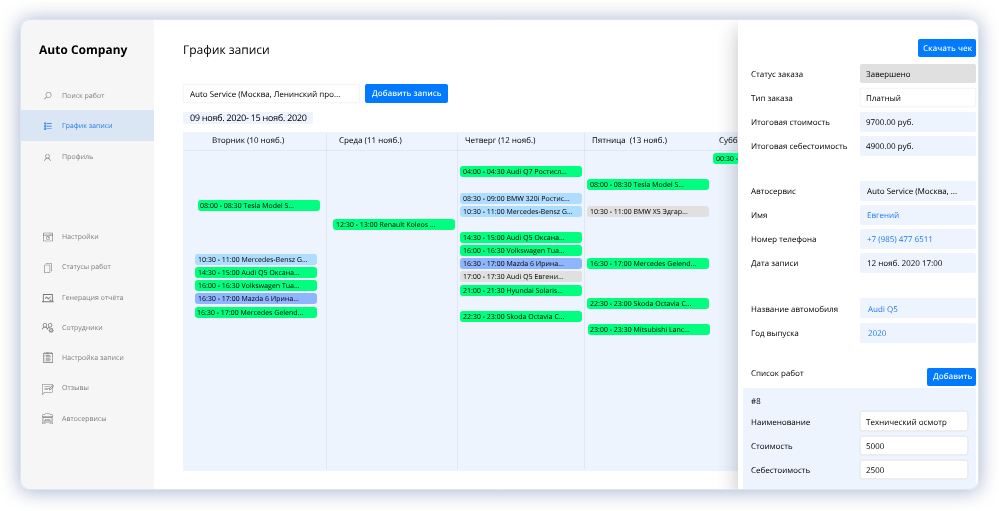Click the Среда (11 нояб.) column header
The height and width of the screenshot is (511, 999).
pos(370,140)
